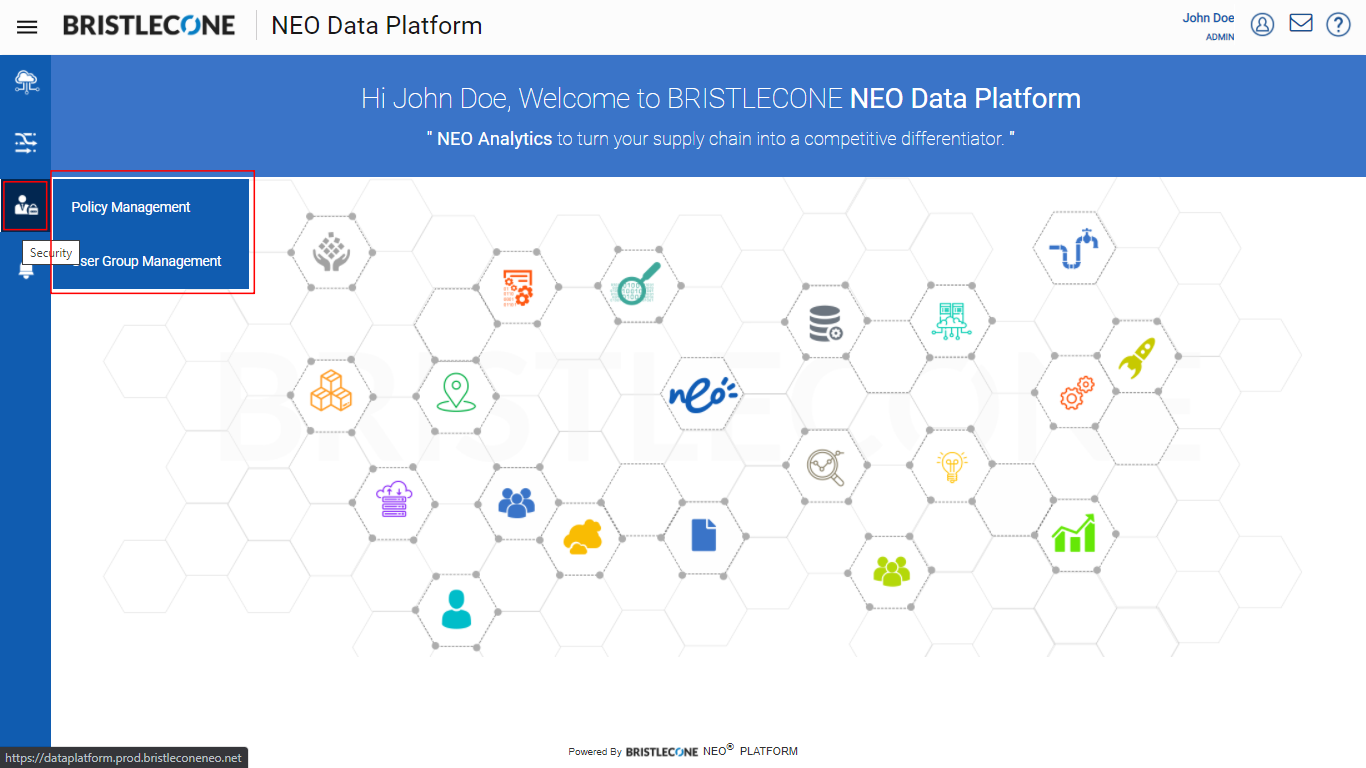Open the user profile icon
Image resolution: width=1366 pixels, height=768 pixels.
point(1263,25)
